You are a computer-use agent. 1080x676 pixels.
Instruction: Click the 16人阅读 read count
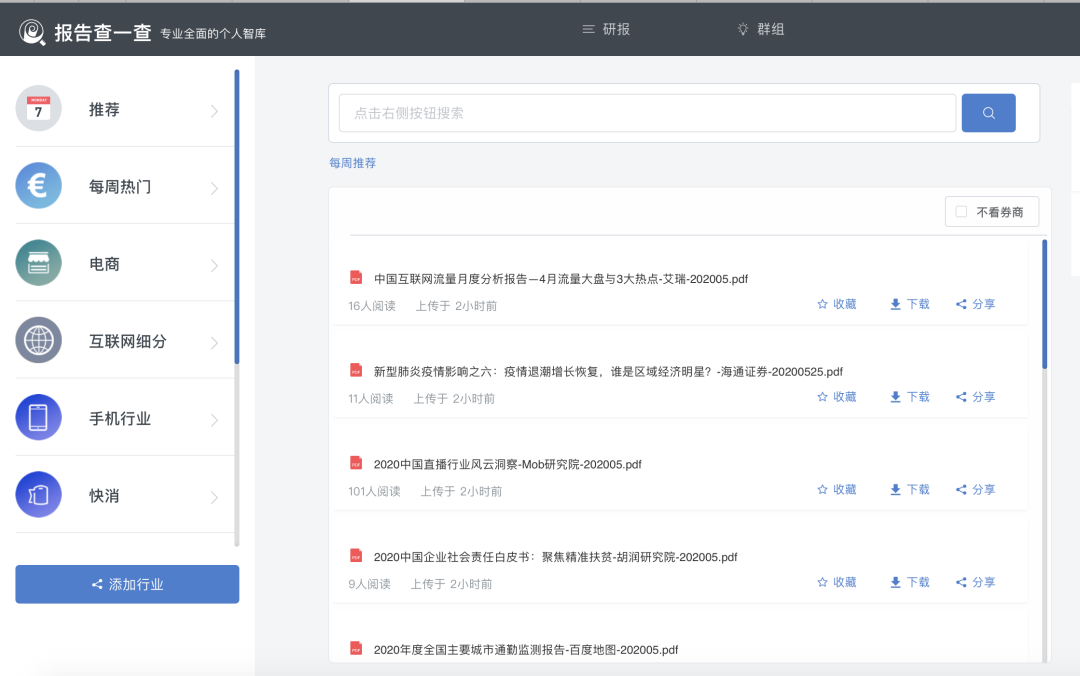click(372, 306)
